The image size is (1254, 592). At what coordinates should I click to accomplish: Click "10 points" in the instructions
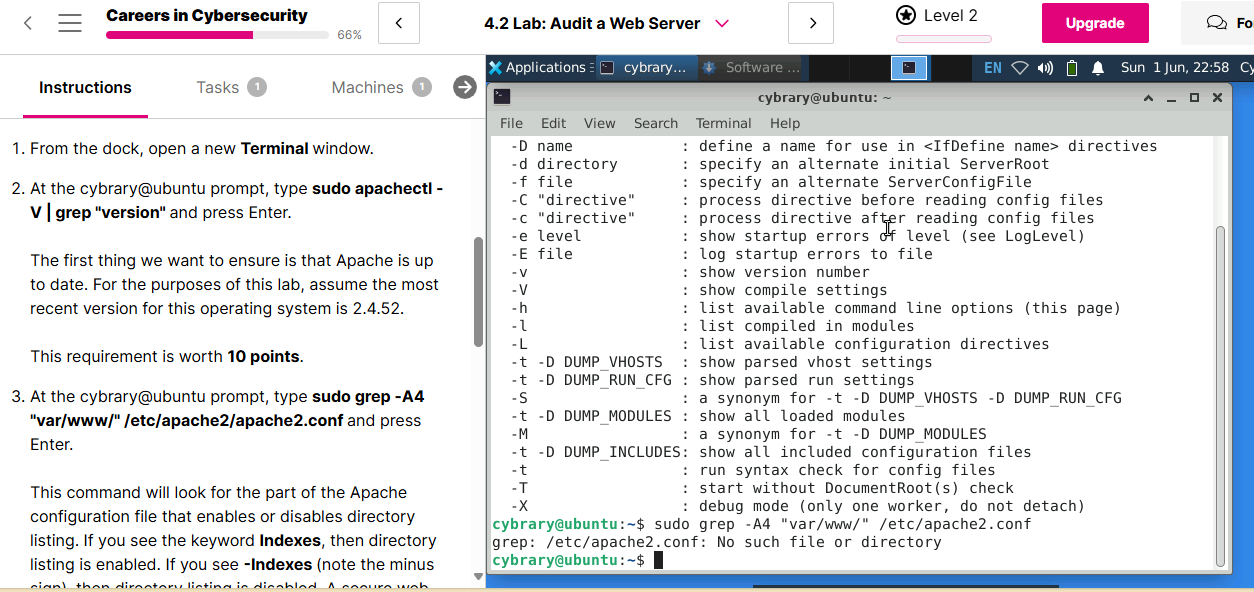[x=263, y=356]
